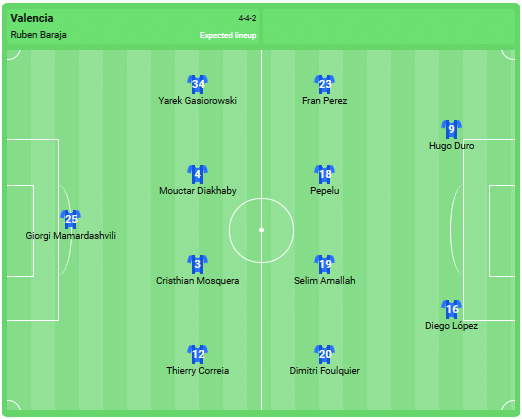Open Pepelu's number 18 jersey icon
Image resolution: width=522 pixels, height=419 pixels.
click(x=325, y=174)
